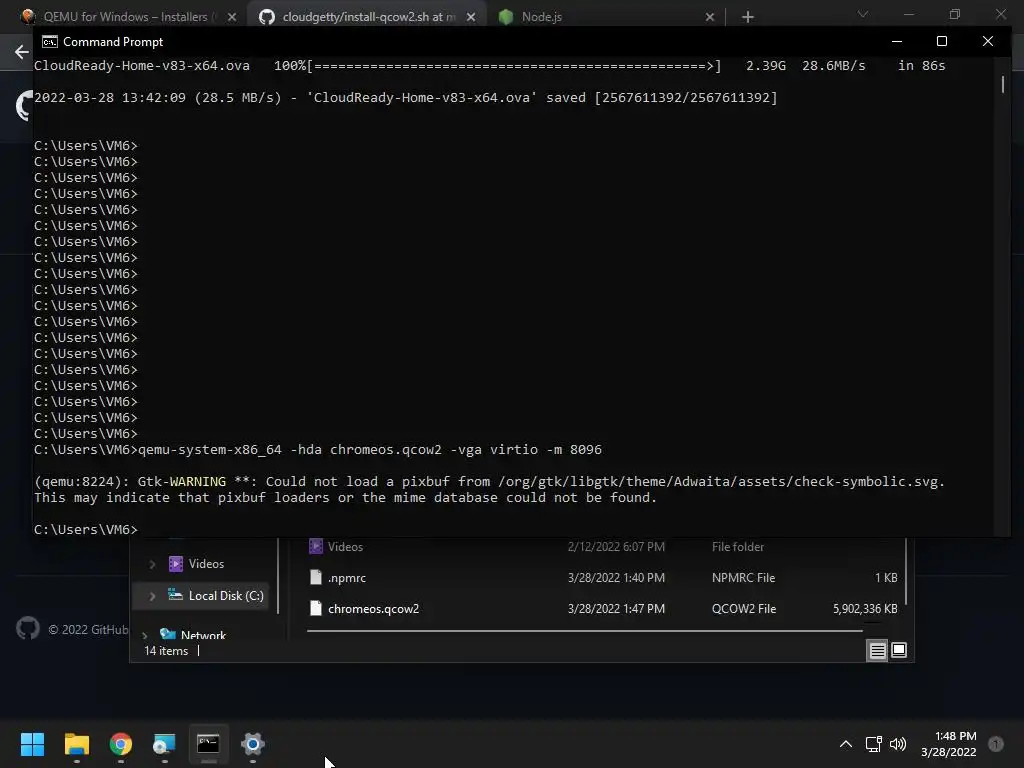
Task: Show hidden system tray icons
Action: pyautogui.click(x=845, y=744)
